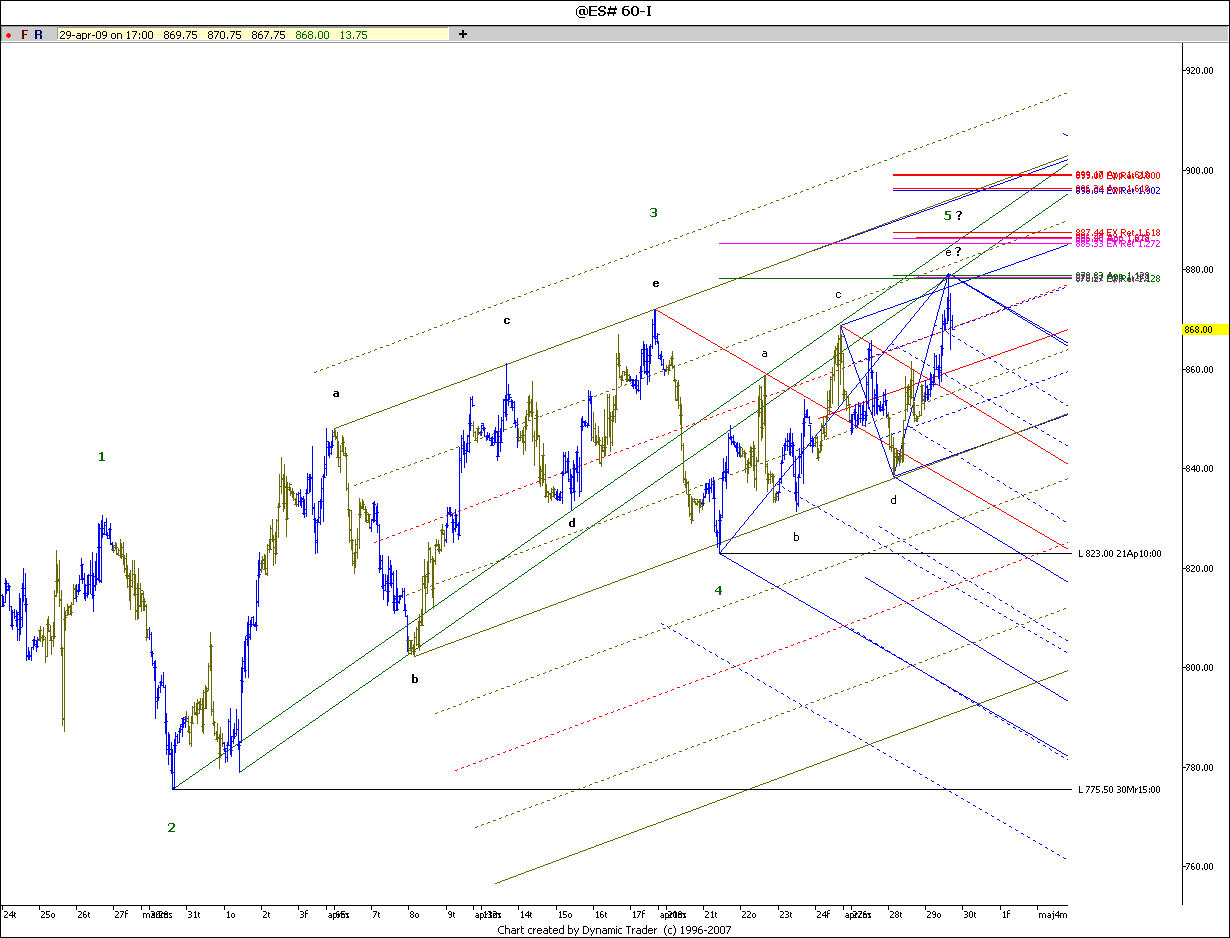1230x938 pixels.
Task: Click the 760.00 price axis label
Action: click(x=1198, y=867)
